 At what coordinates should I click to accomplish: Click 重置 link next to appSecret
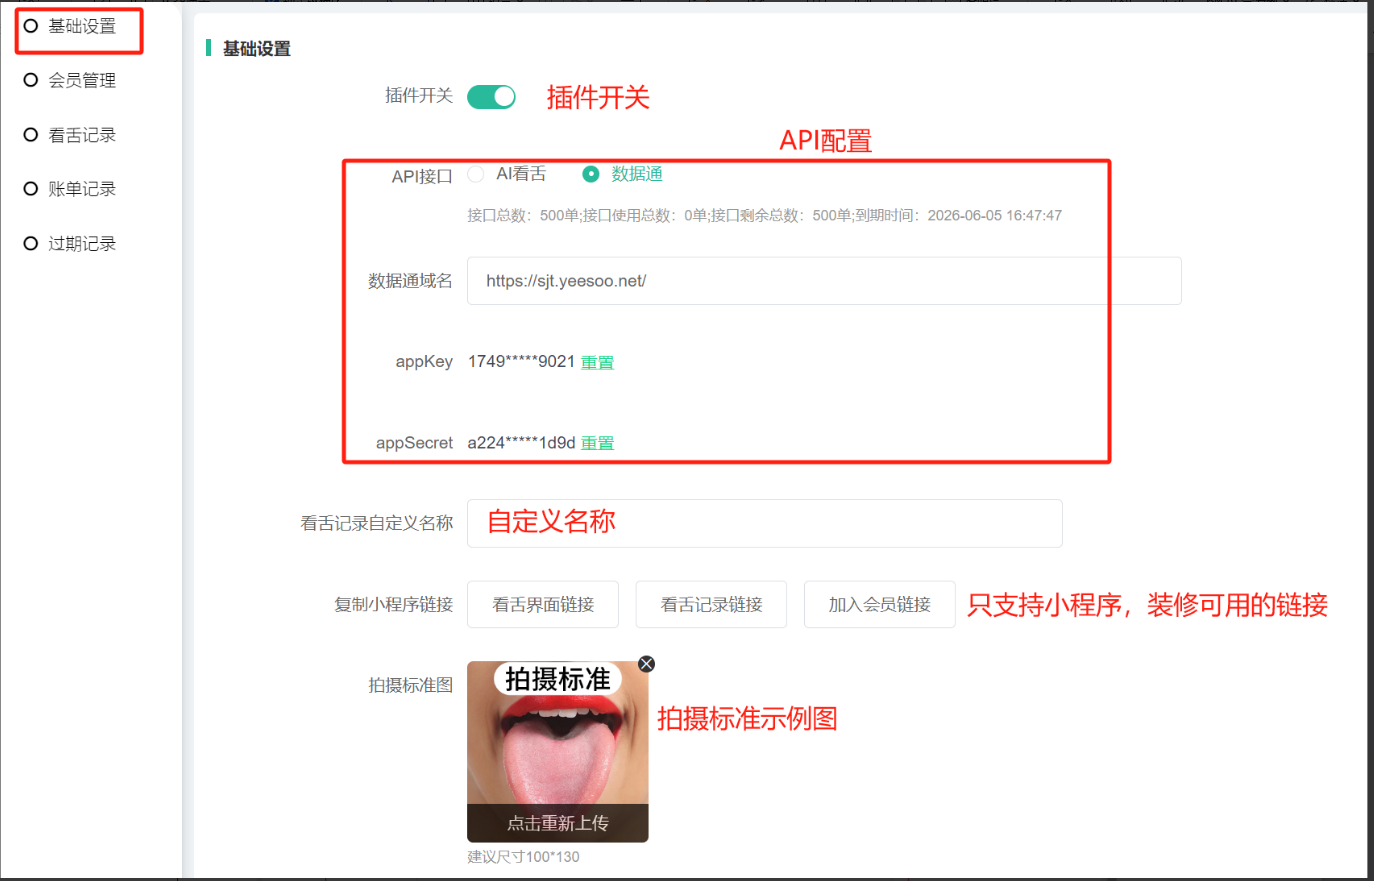[x=597, y=443]
